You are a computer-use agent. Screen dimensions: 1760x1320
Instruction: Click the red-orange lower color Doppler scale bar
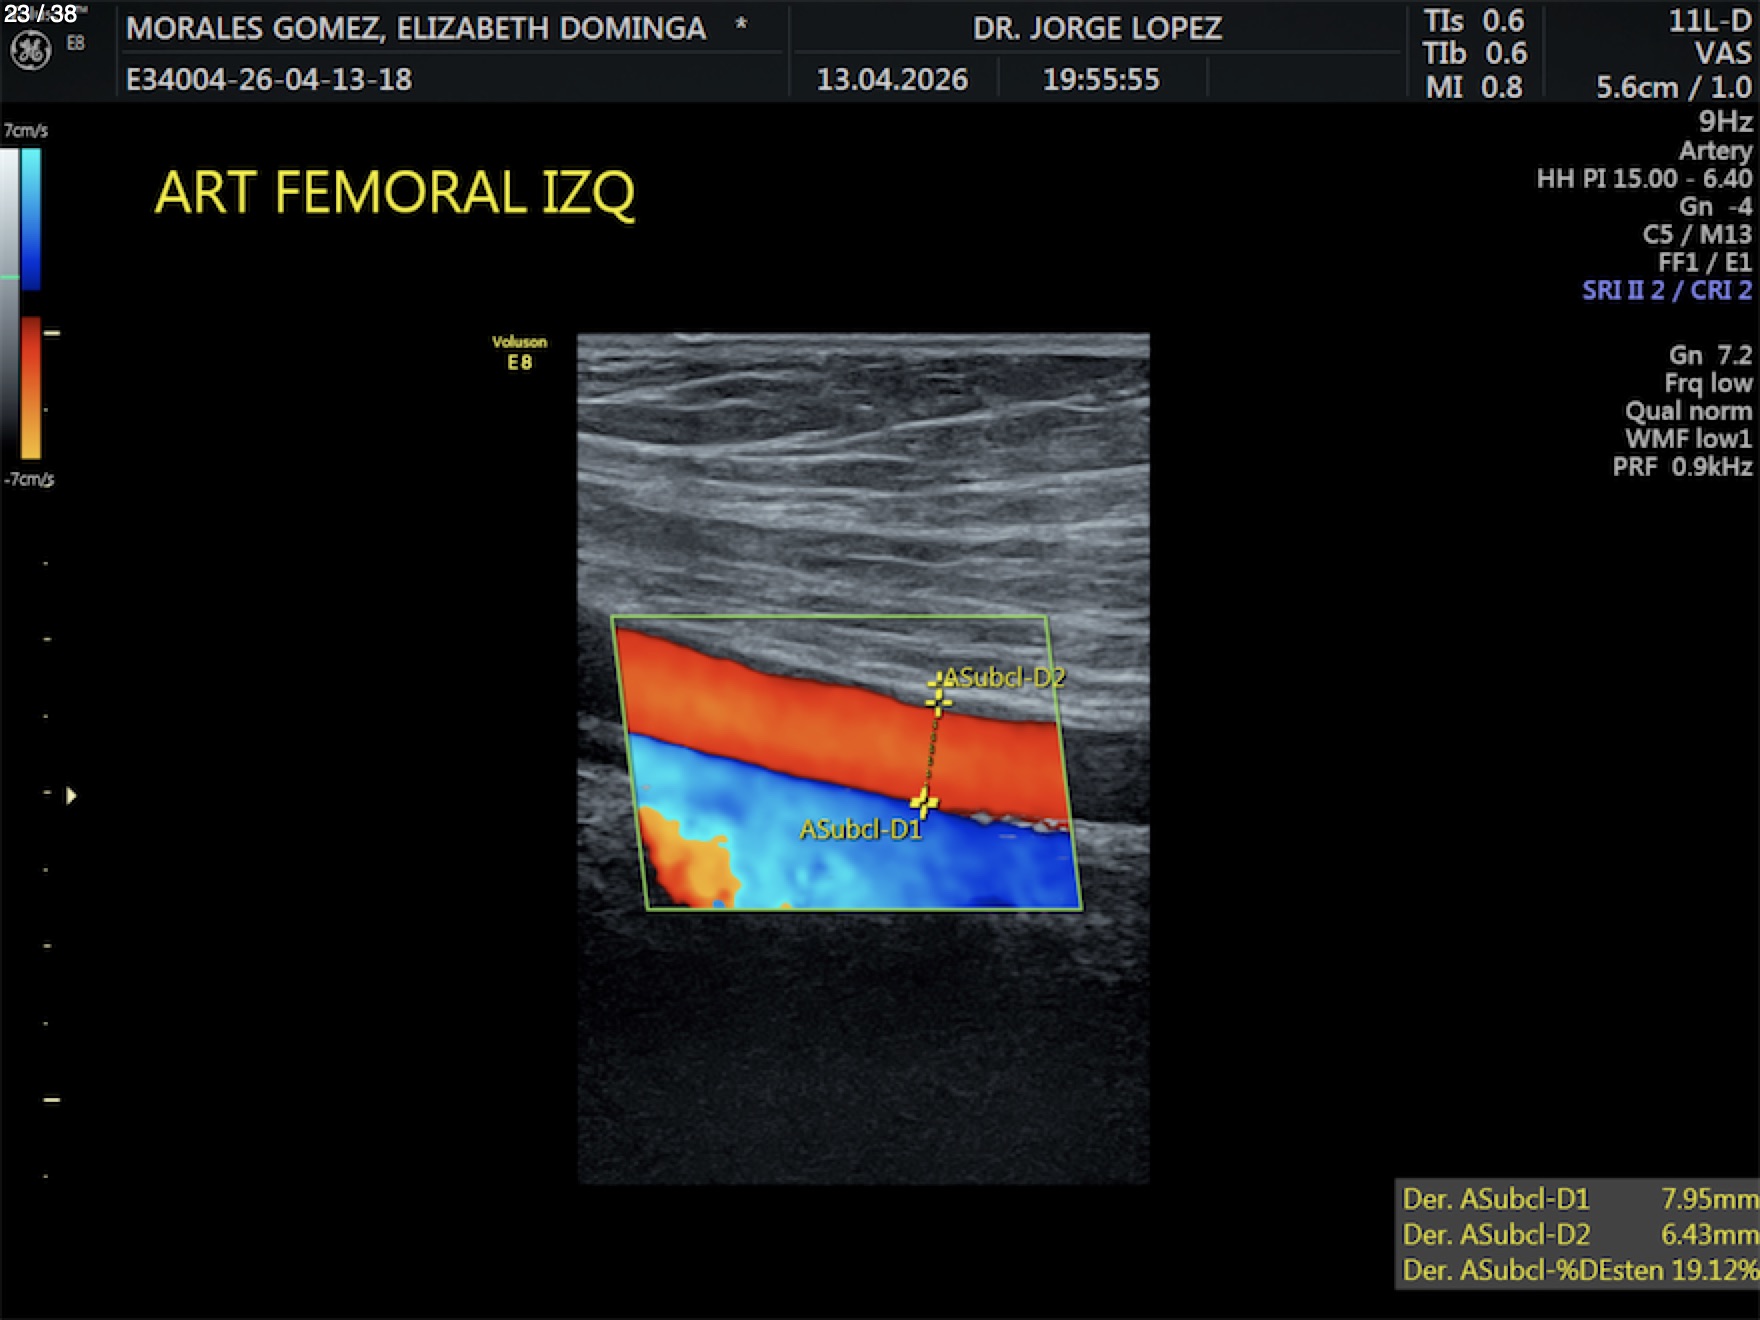[31, 388]
